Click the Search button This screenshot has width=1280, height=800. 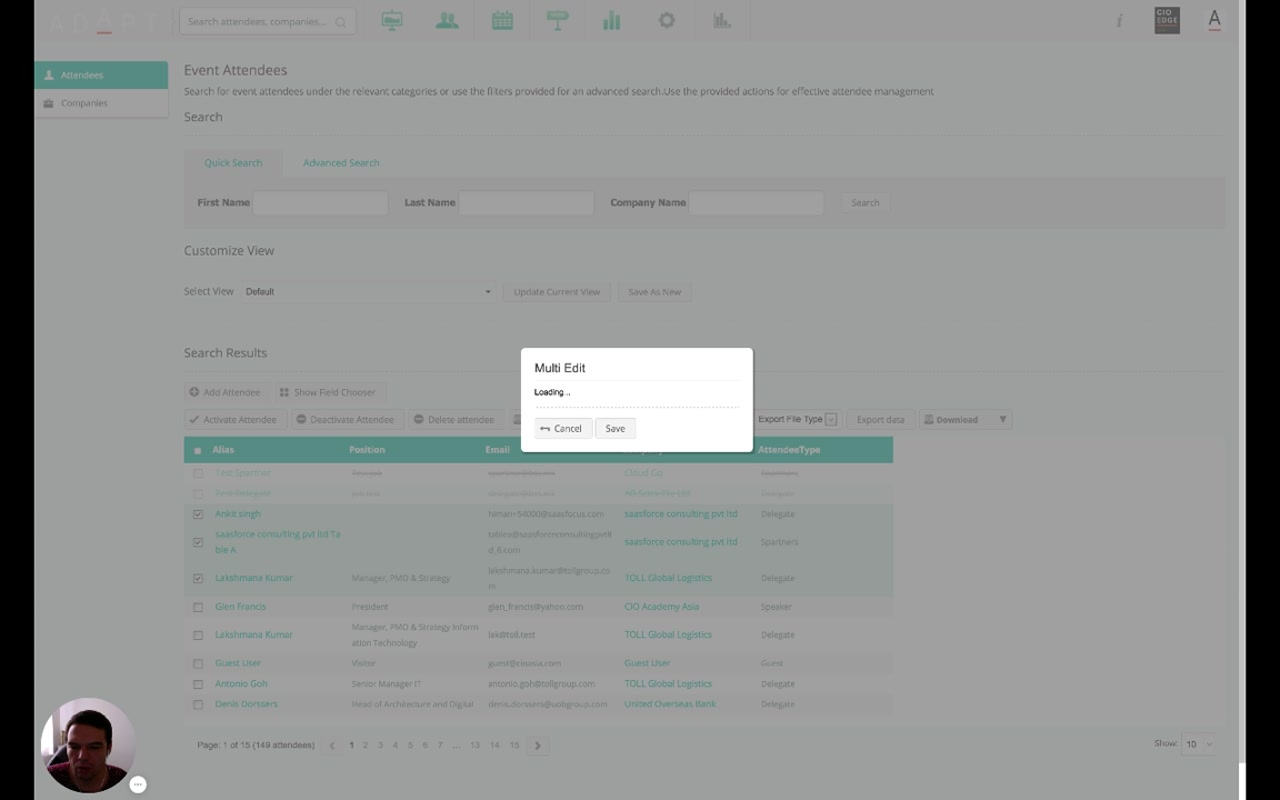tap(865, 203)
